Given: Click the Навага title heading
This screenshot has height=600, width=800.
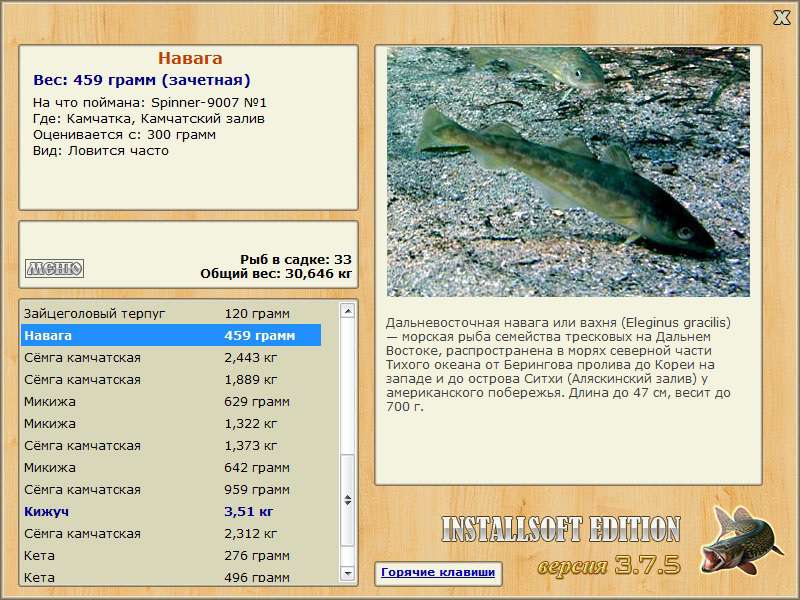Looking at the screenshot, I should (x=190, y=58).
